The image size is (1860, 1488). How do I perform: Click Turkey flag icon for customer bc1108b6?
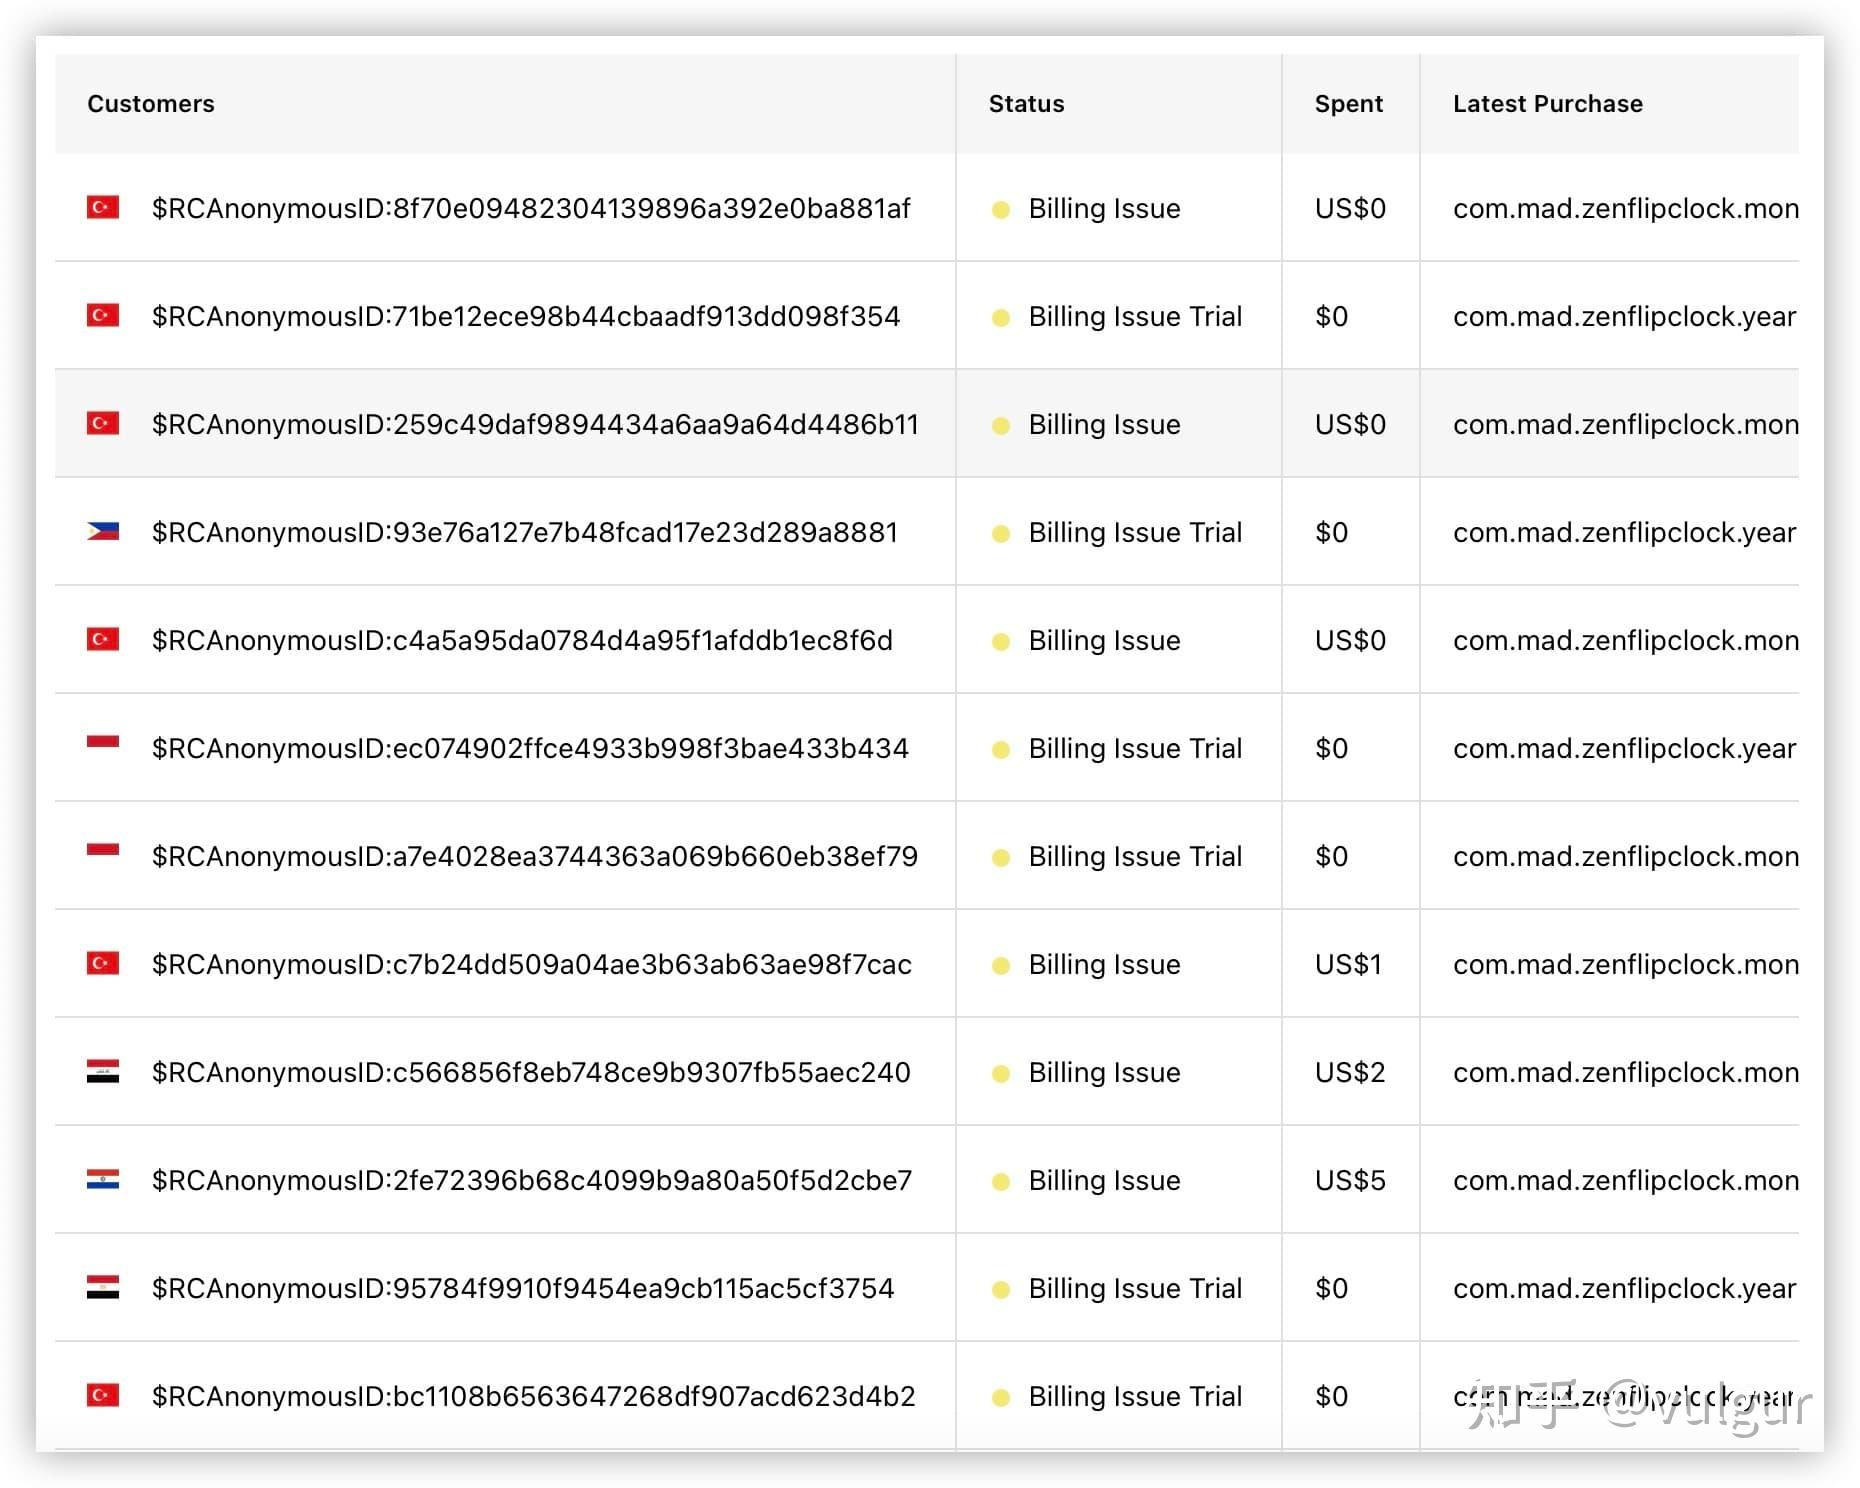pos(103,1395)
